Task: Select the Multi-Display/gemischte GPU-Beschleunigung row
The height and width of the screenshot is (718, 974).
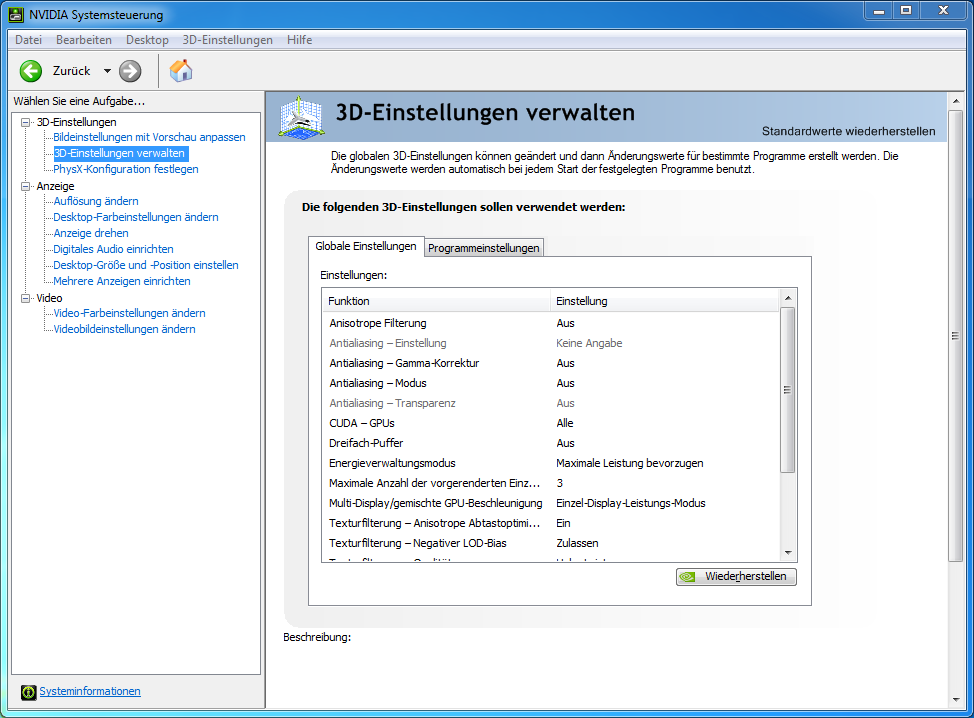Action: click(551, 503)
